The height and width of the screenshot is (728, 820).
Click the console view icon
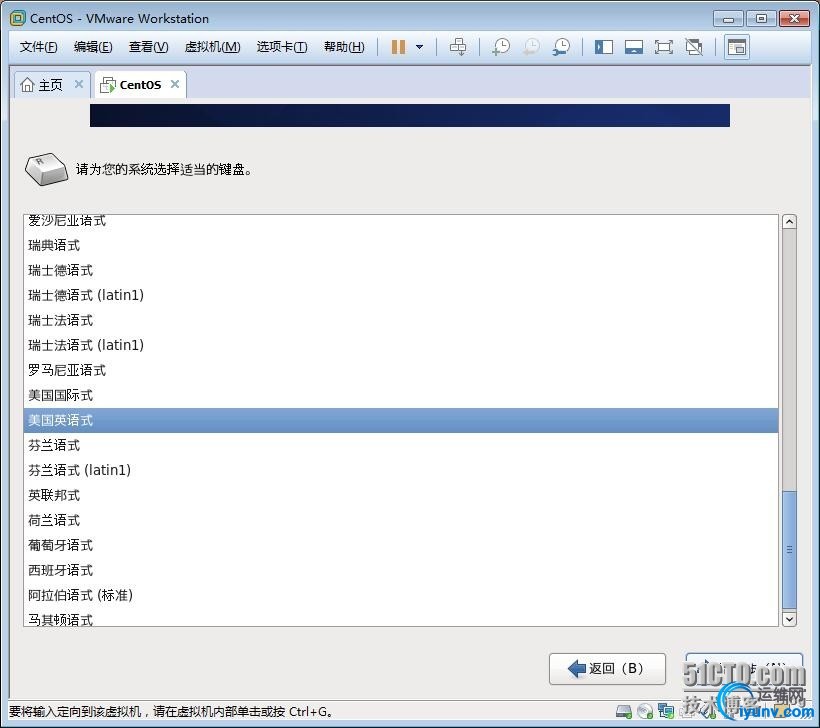(737, 47)
